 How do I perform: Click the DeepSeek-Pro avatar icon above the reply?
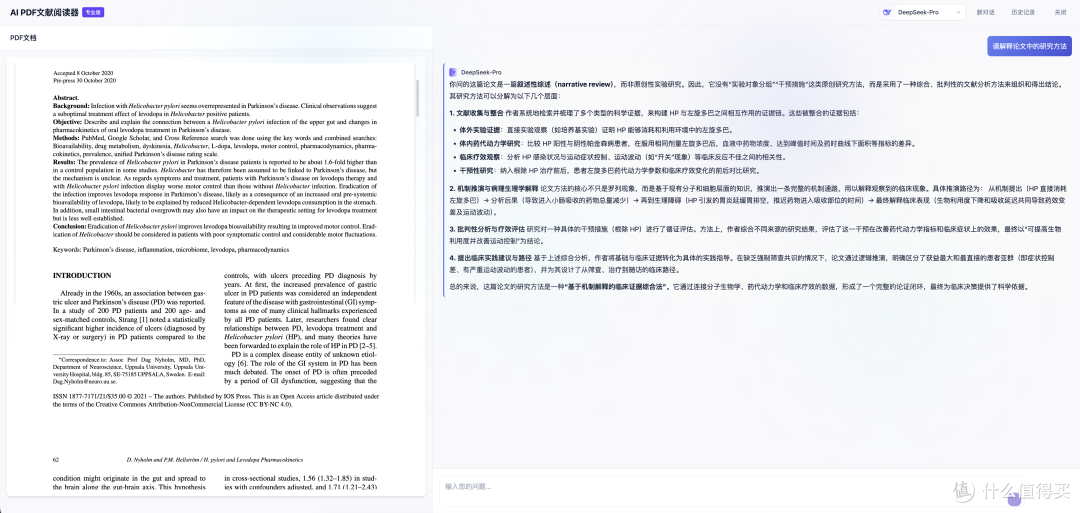[x=453, y=72]
